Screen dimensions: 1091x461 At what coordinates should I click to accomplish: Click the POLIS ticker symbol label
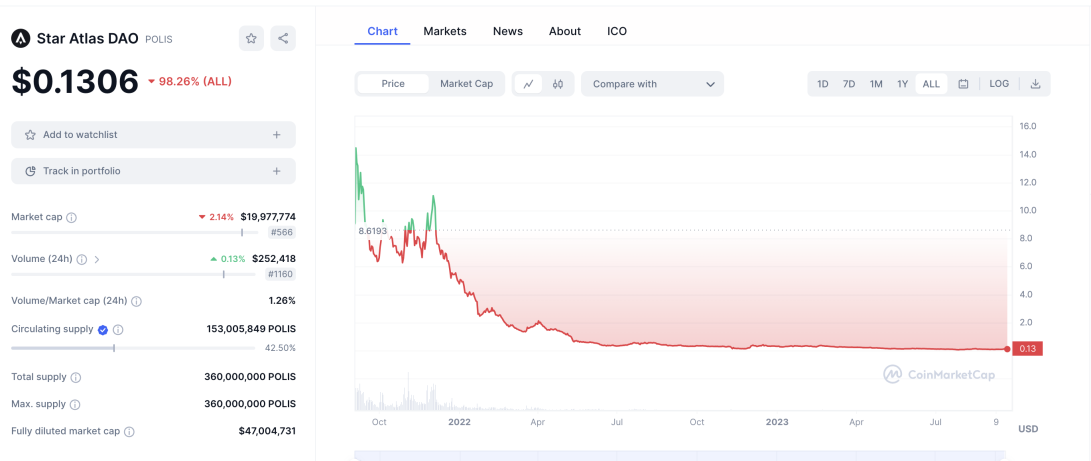[x=159, y=40]
